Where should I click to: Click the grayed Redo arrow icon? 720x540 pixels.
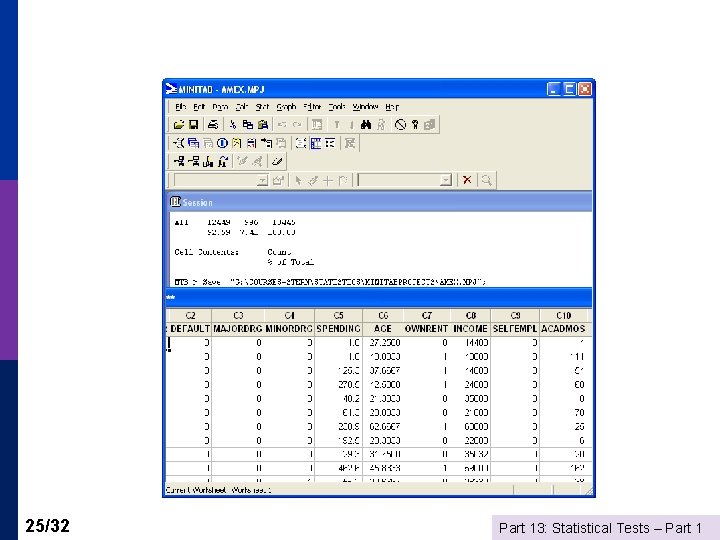[x=297, y=124]
